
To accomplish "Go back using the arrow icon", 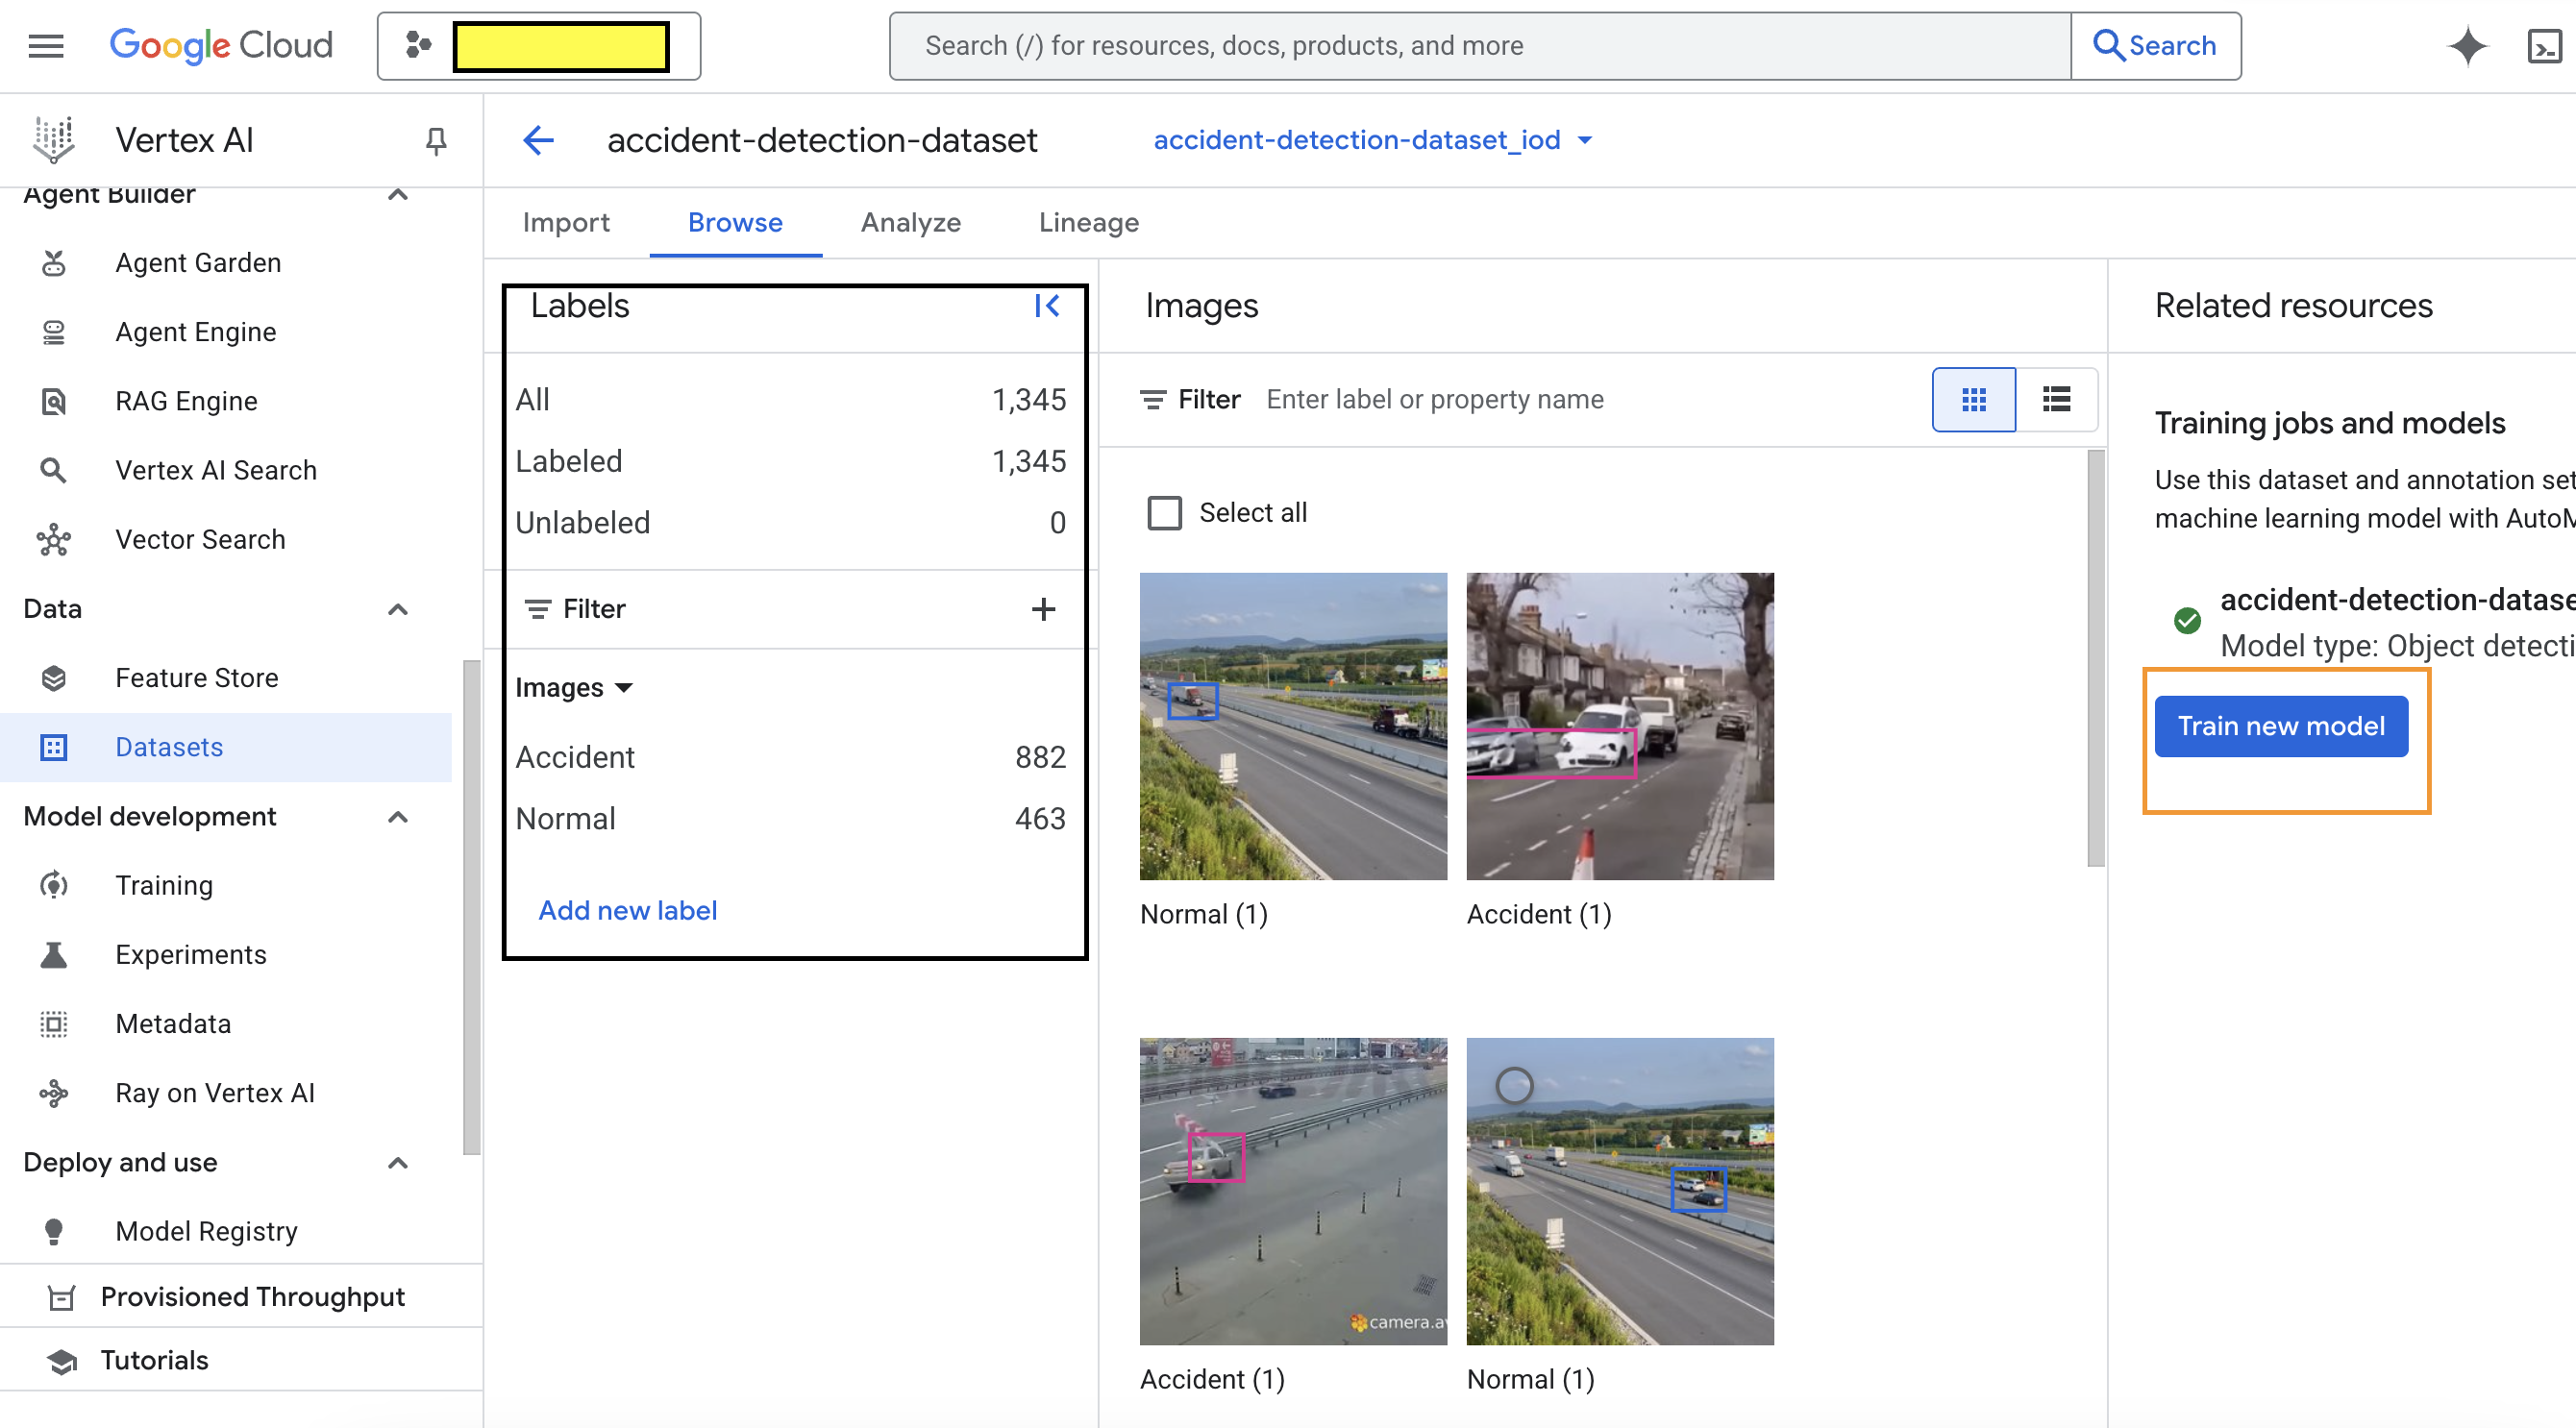I will tap(539, 141).
